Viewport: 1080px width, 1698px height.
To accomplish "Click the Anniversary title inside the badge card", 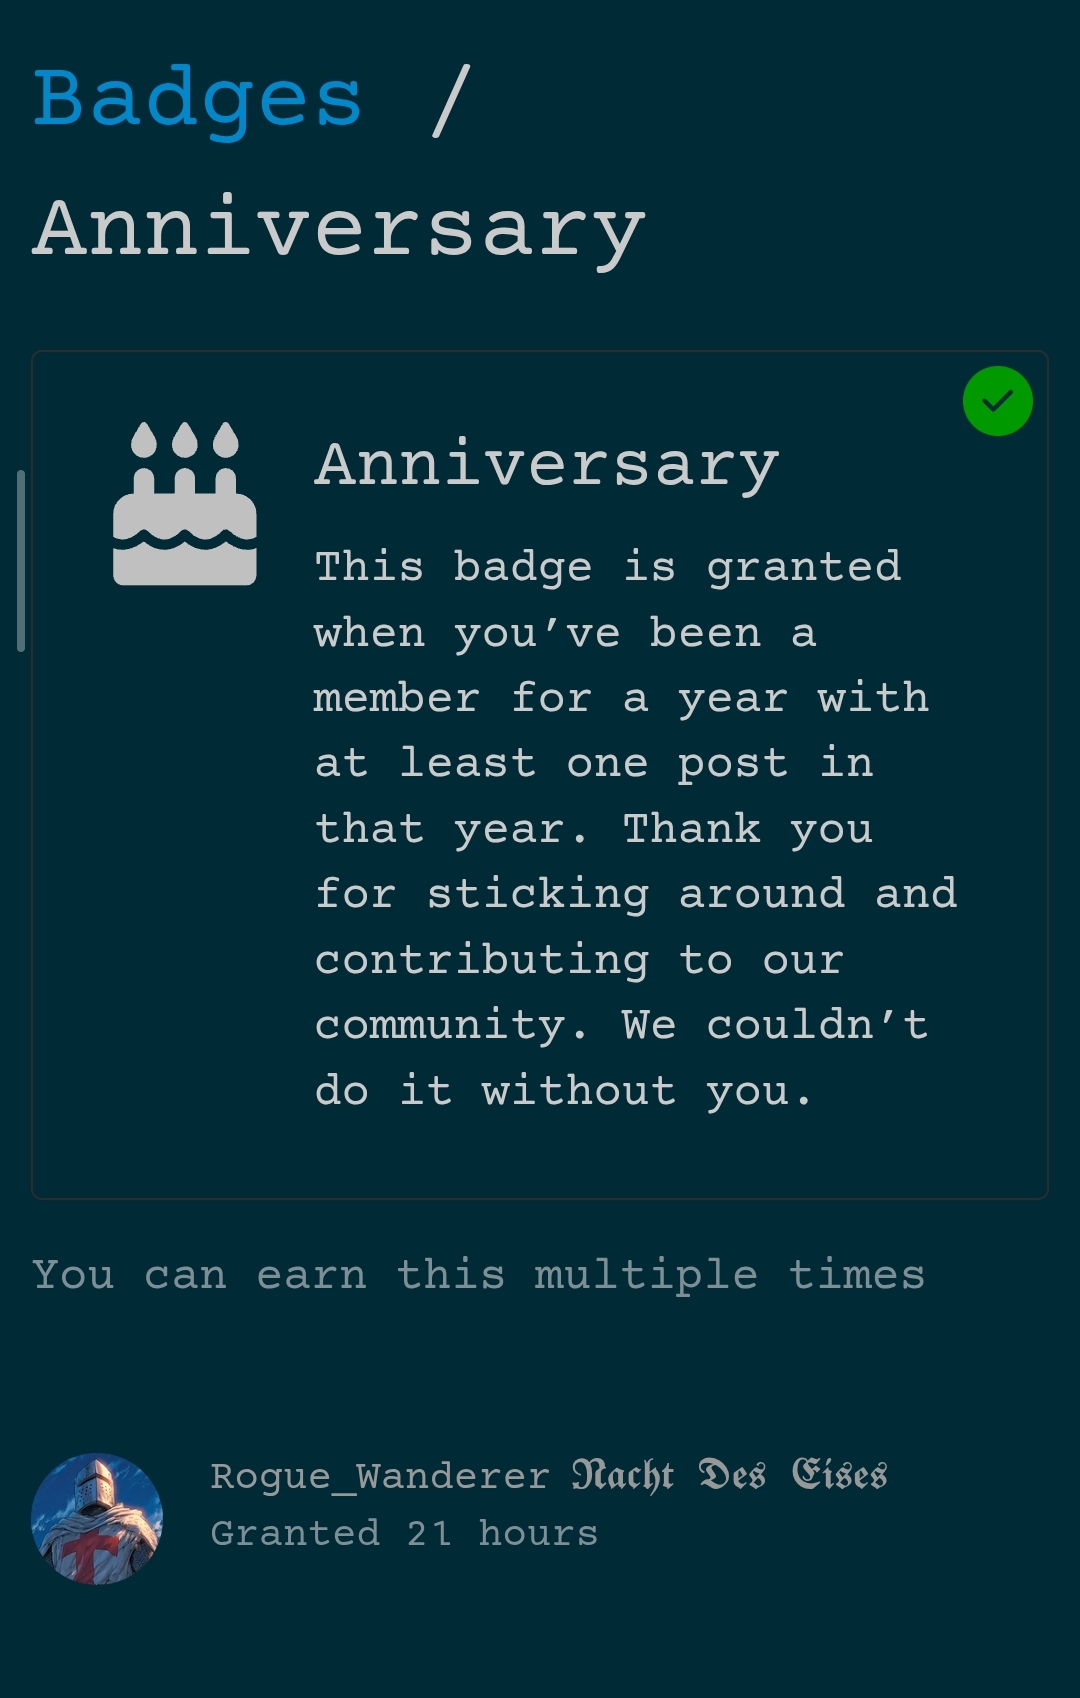I will [547, 465].
